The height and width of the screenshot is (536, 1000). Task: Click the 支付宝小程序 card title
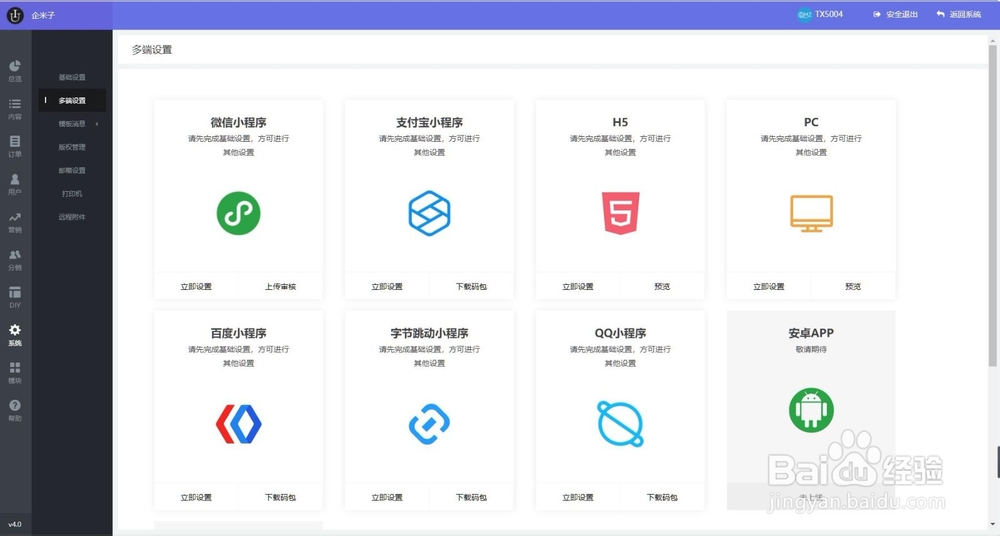(x=429, y=122)
